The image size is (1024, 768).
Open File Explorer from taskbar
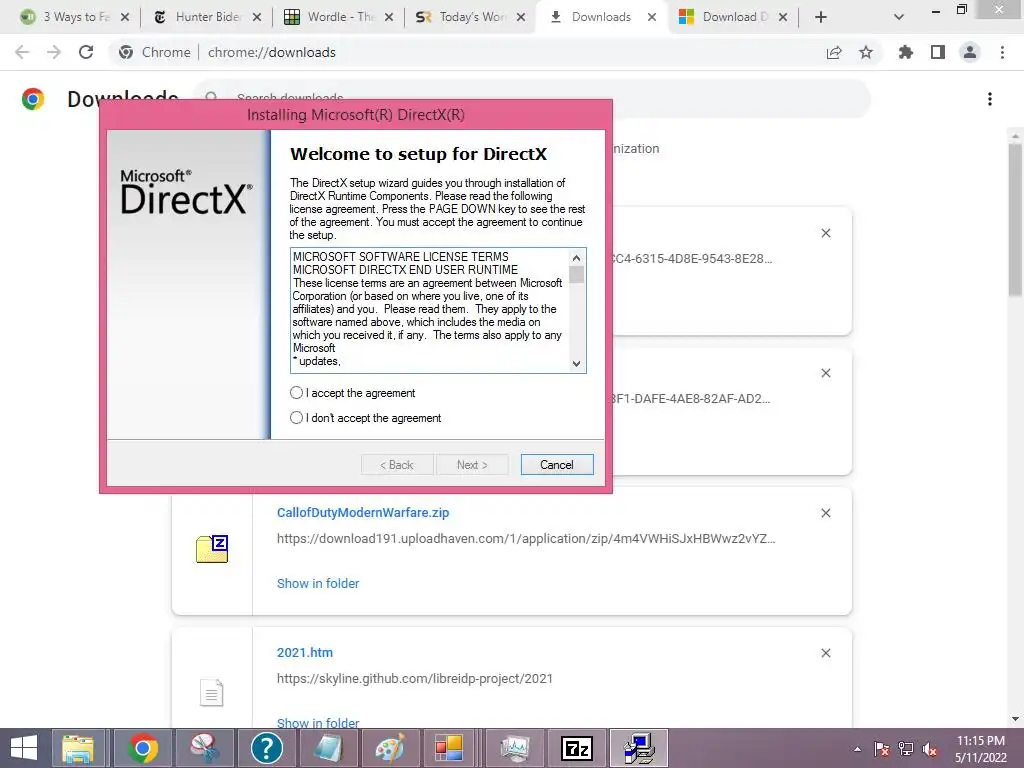click(x=78, y=748)
